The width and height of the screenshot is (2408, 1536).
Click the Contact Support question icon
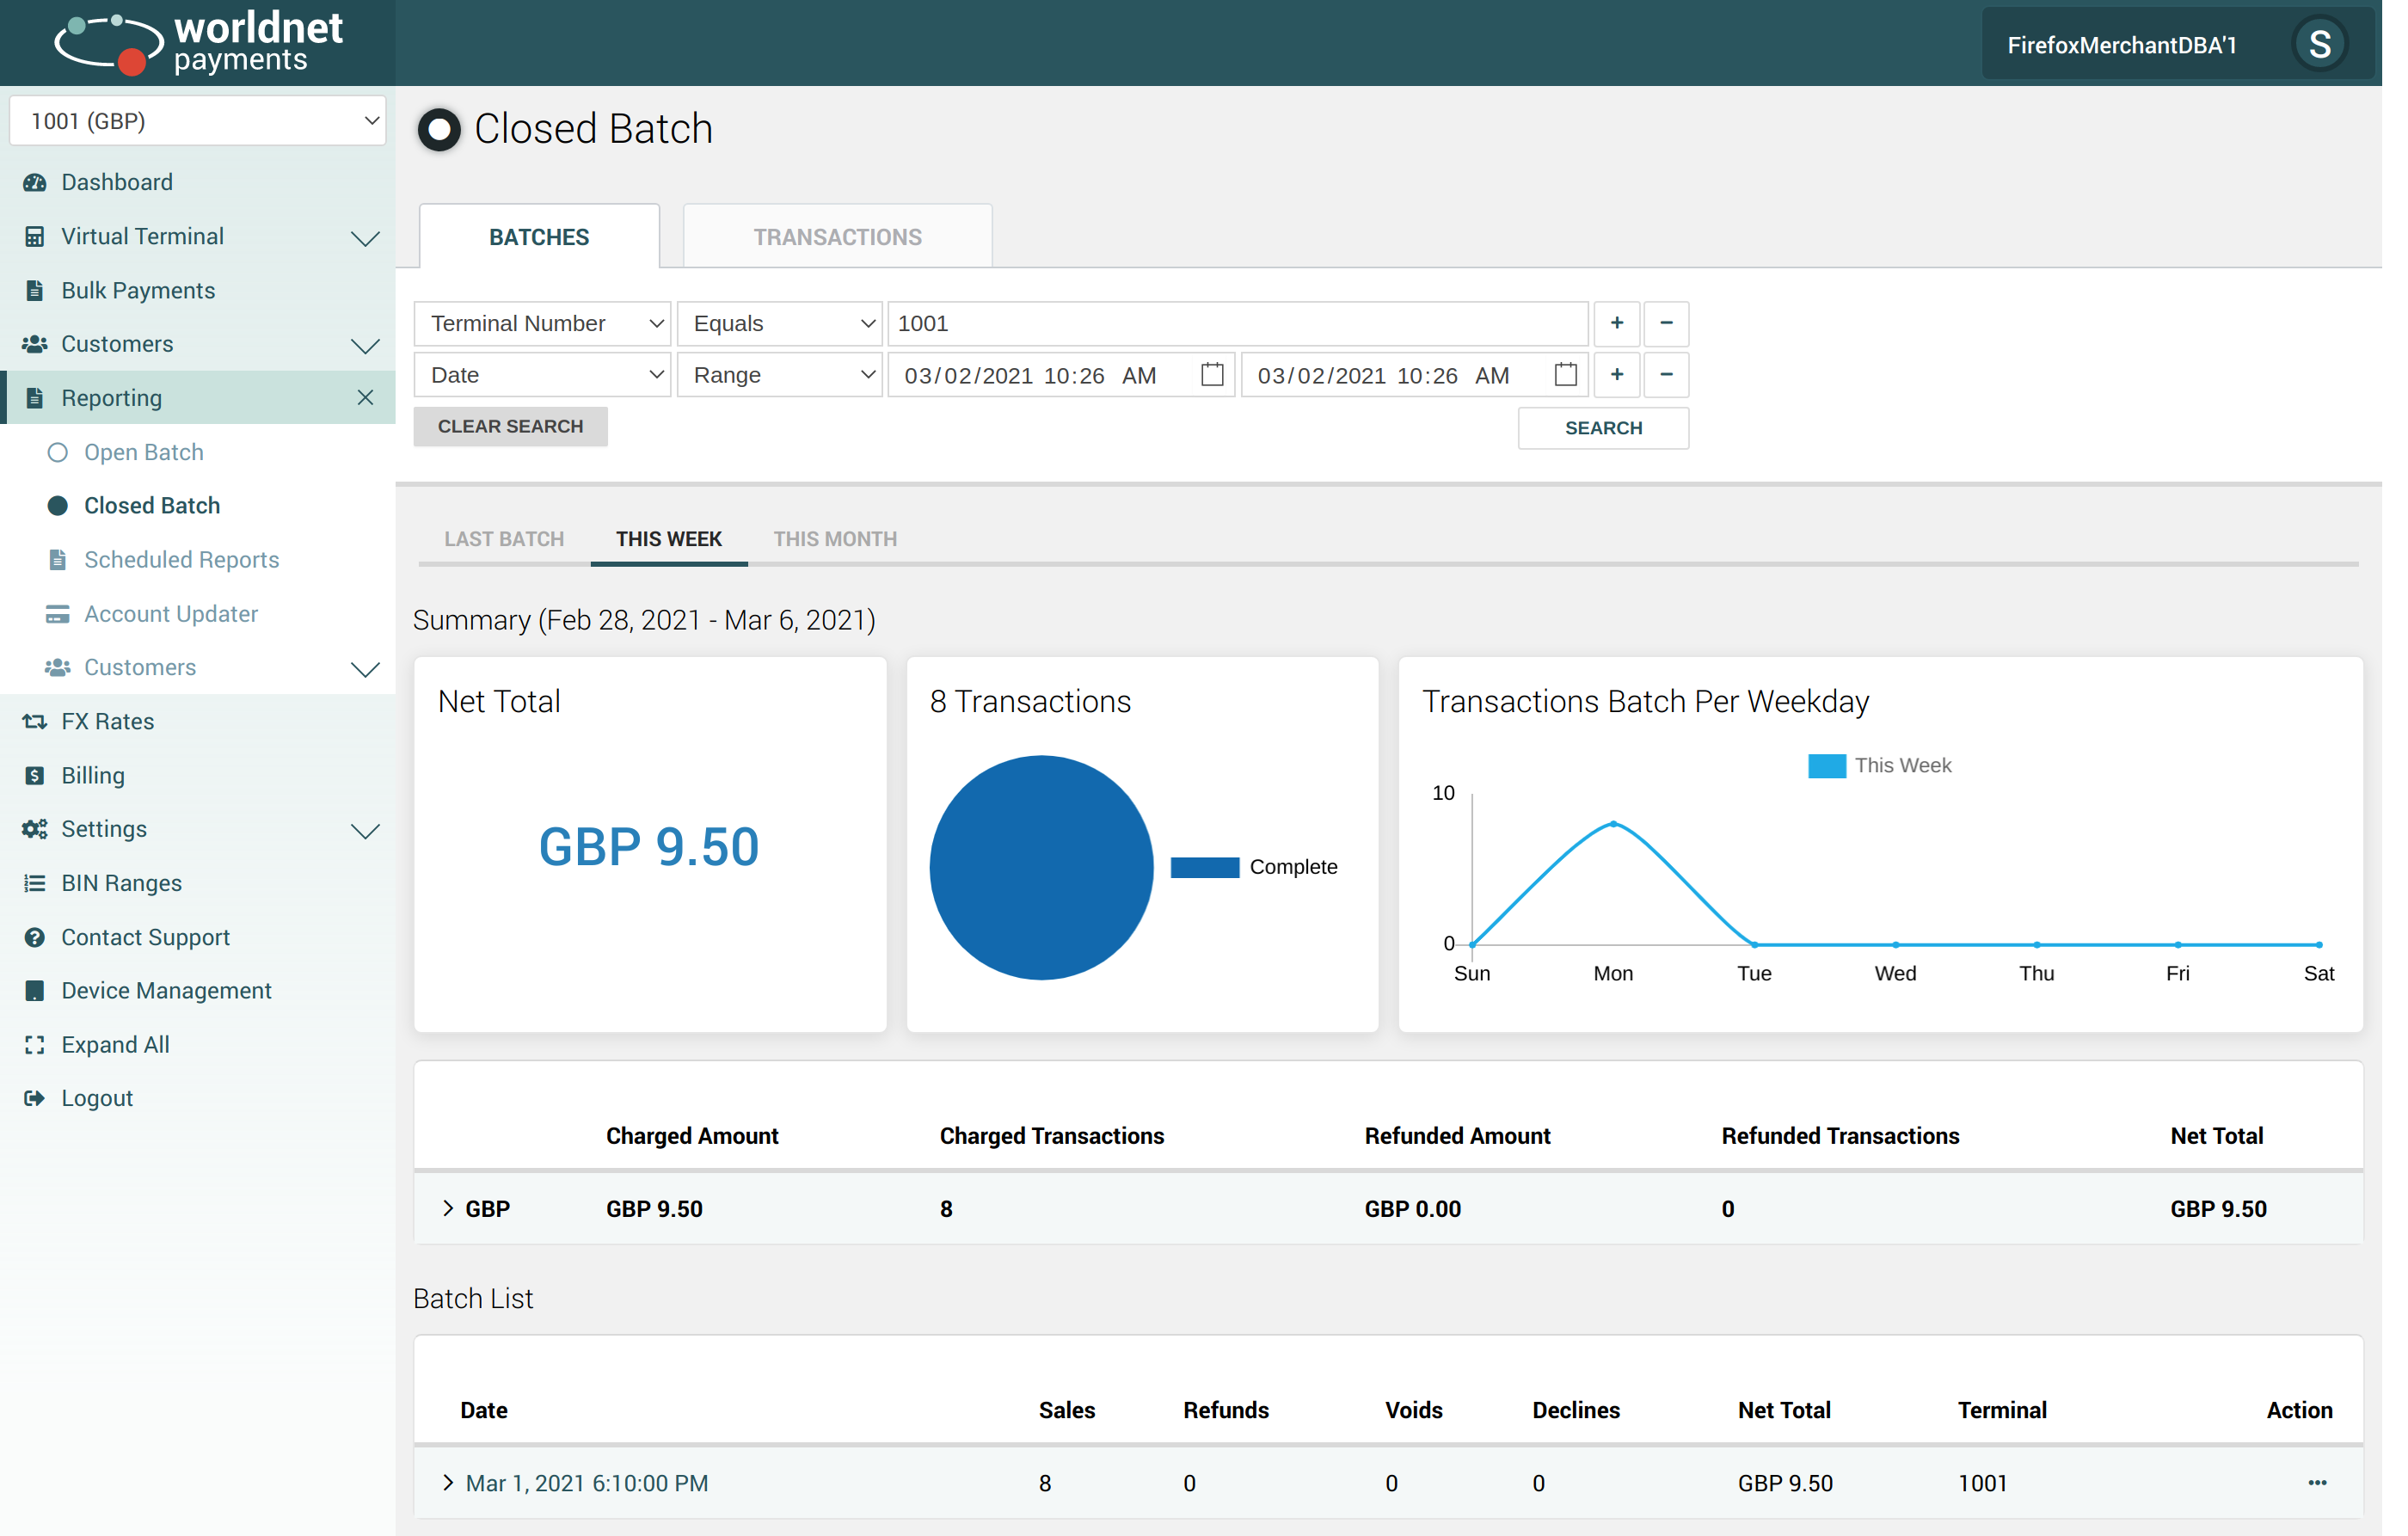tap(35, 937)
